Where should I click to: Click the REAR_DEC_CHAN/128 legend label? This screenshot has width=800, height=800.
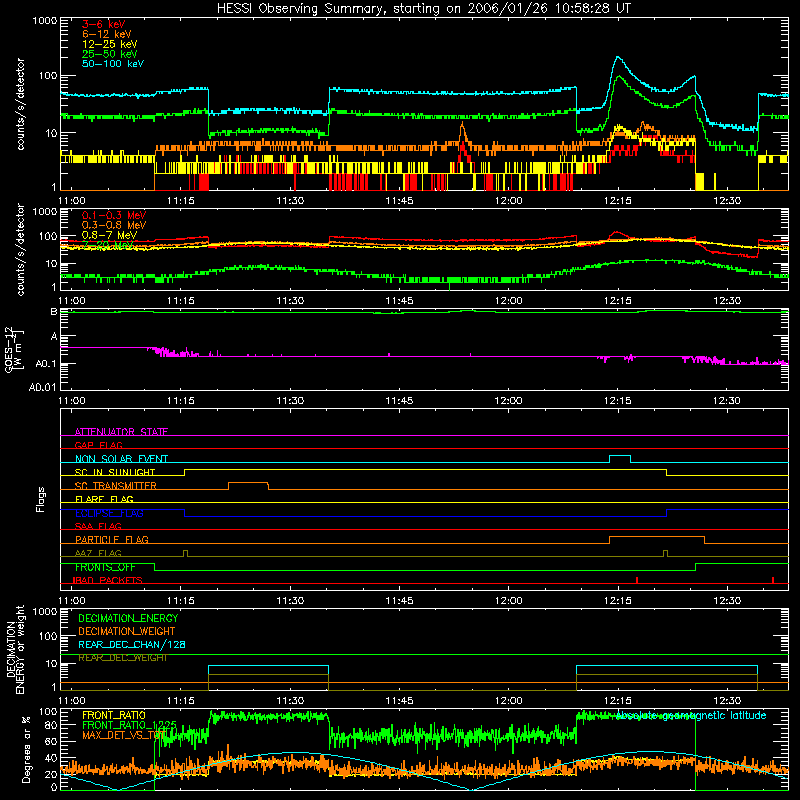click(x=132, y=645)
